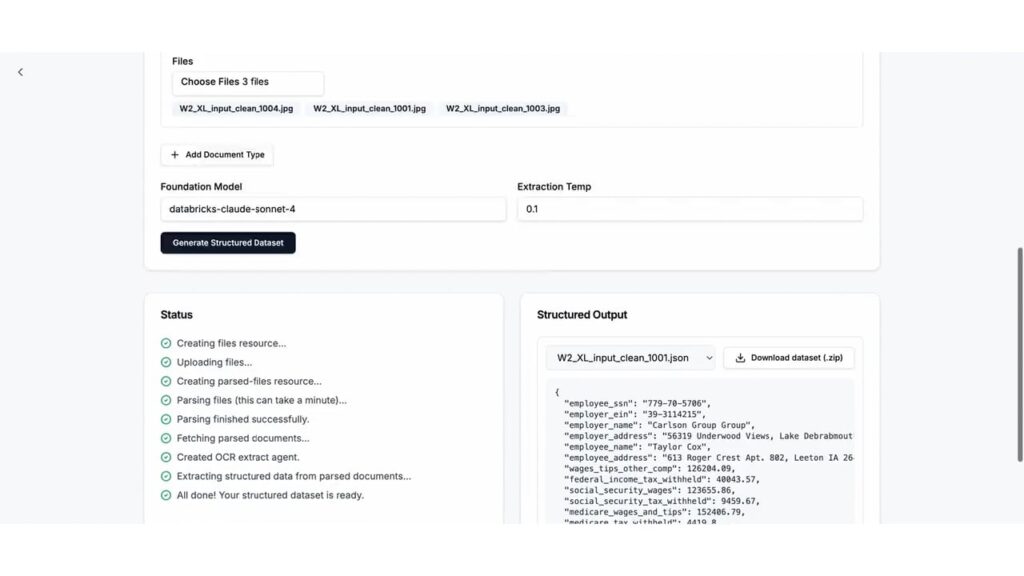Viewport: 1024px width, 576px height.
Task: Click check icon beside Fetching parsed documents
Action: coord(166,438)
